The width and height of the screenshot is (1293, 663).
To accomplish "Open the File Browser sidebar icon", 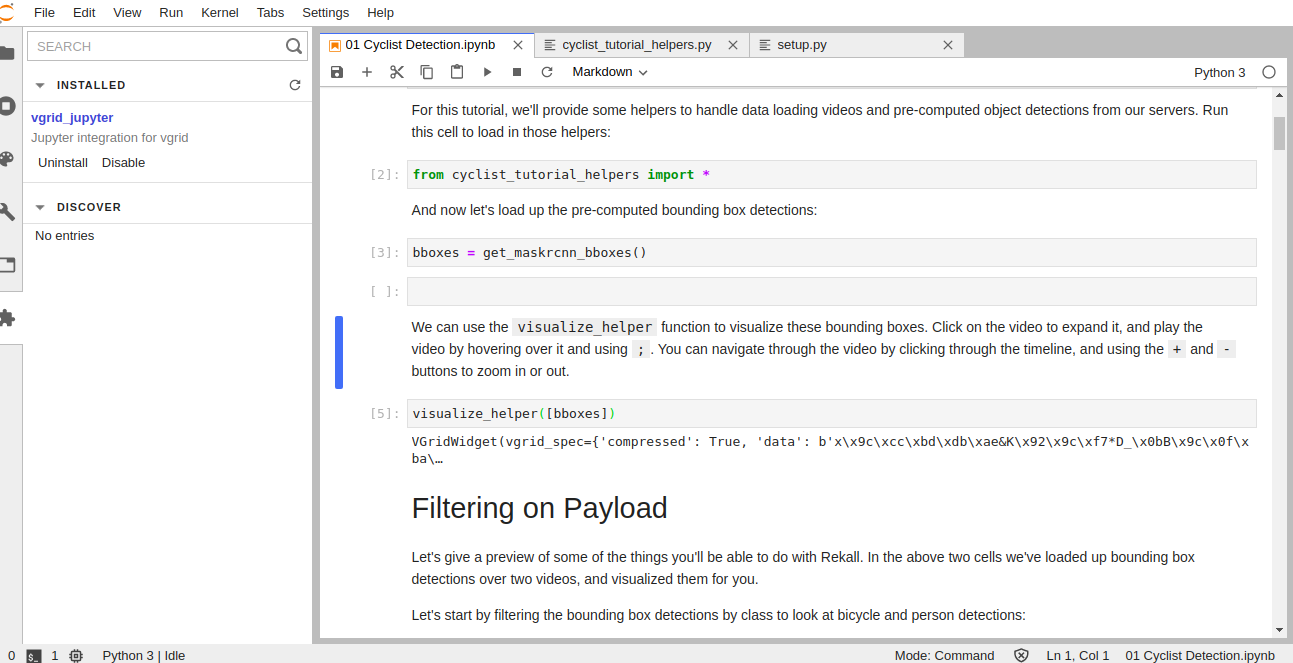I will click(7, 53).
